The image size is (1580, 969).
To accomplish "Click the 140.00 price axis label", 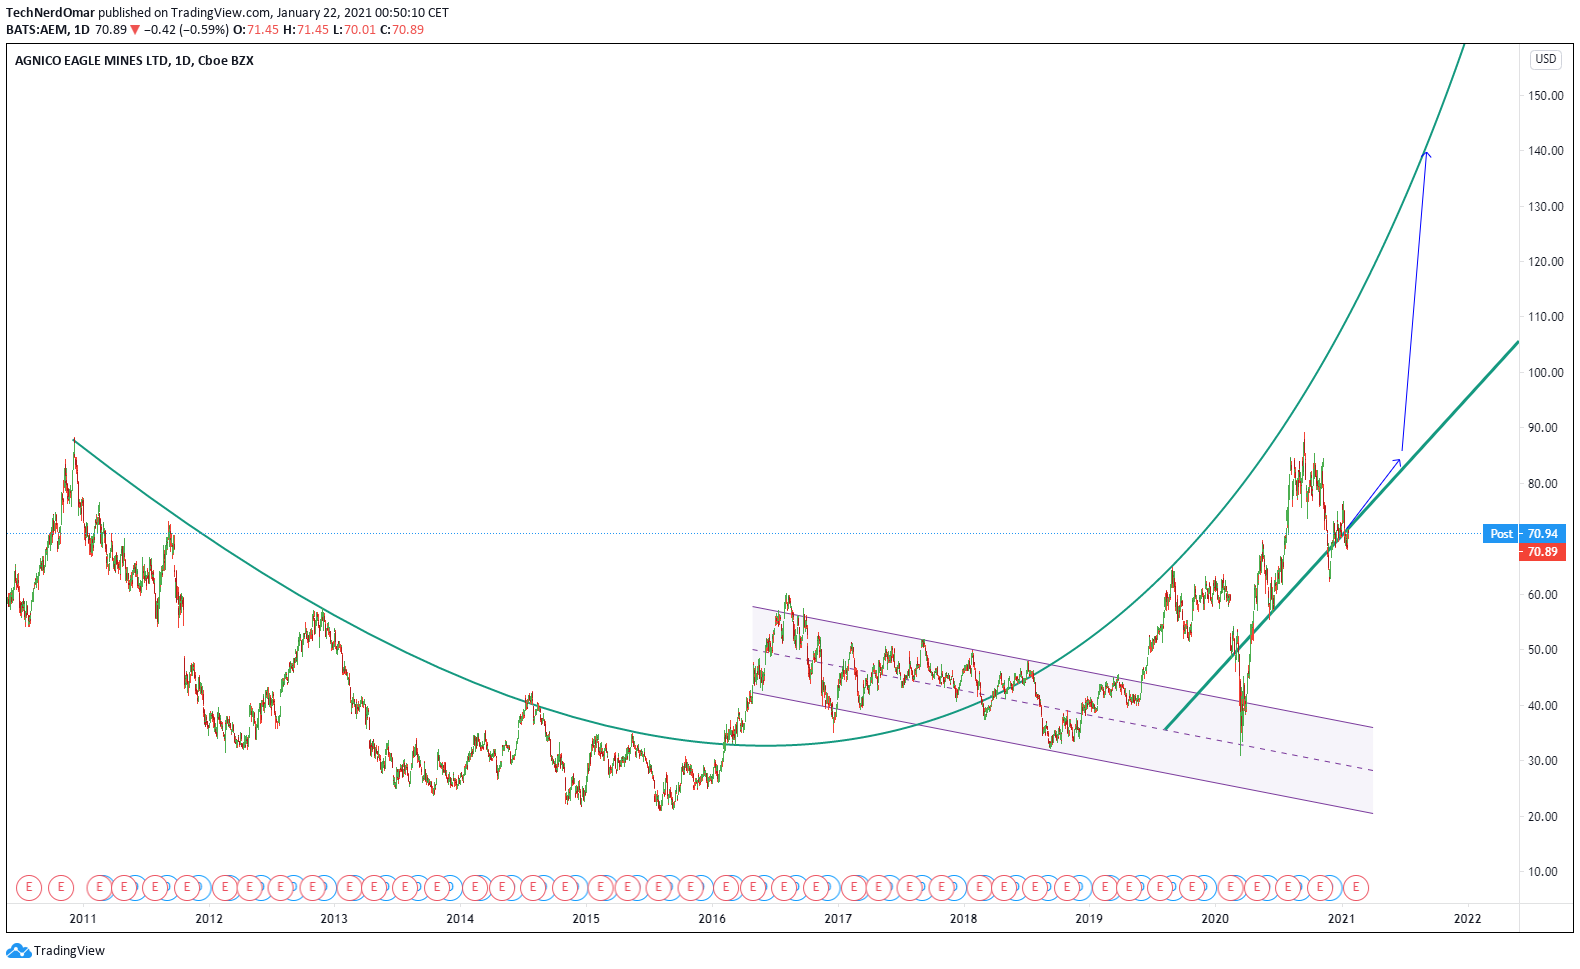I will pos(1545,151).
